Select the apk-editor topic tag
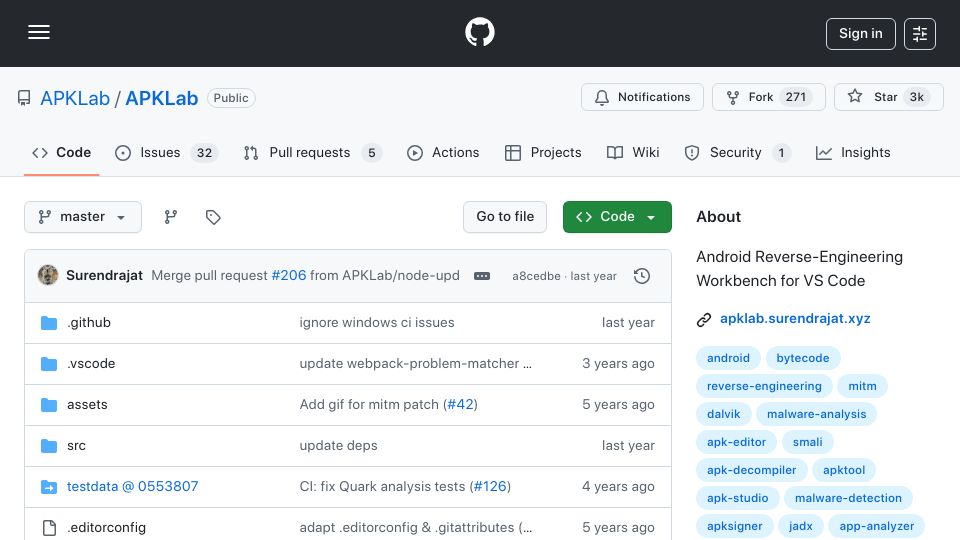The width and height of the screenshot is (960, 540). click(x=736, y=443)
